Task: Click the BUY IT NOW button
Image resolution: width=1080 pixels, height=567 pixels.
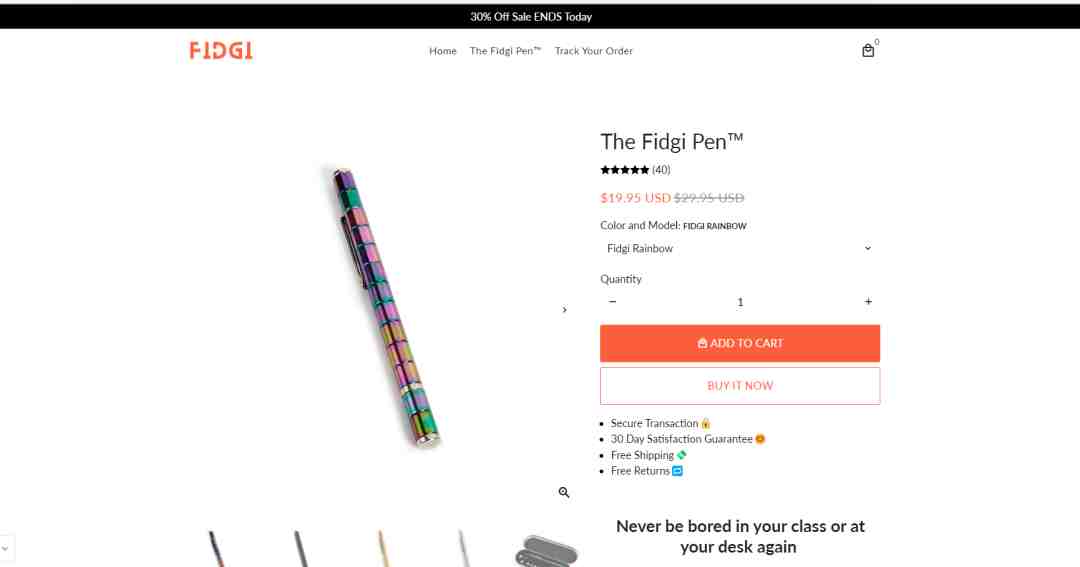Action: pos(740,386)
